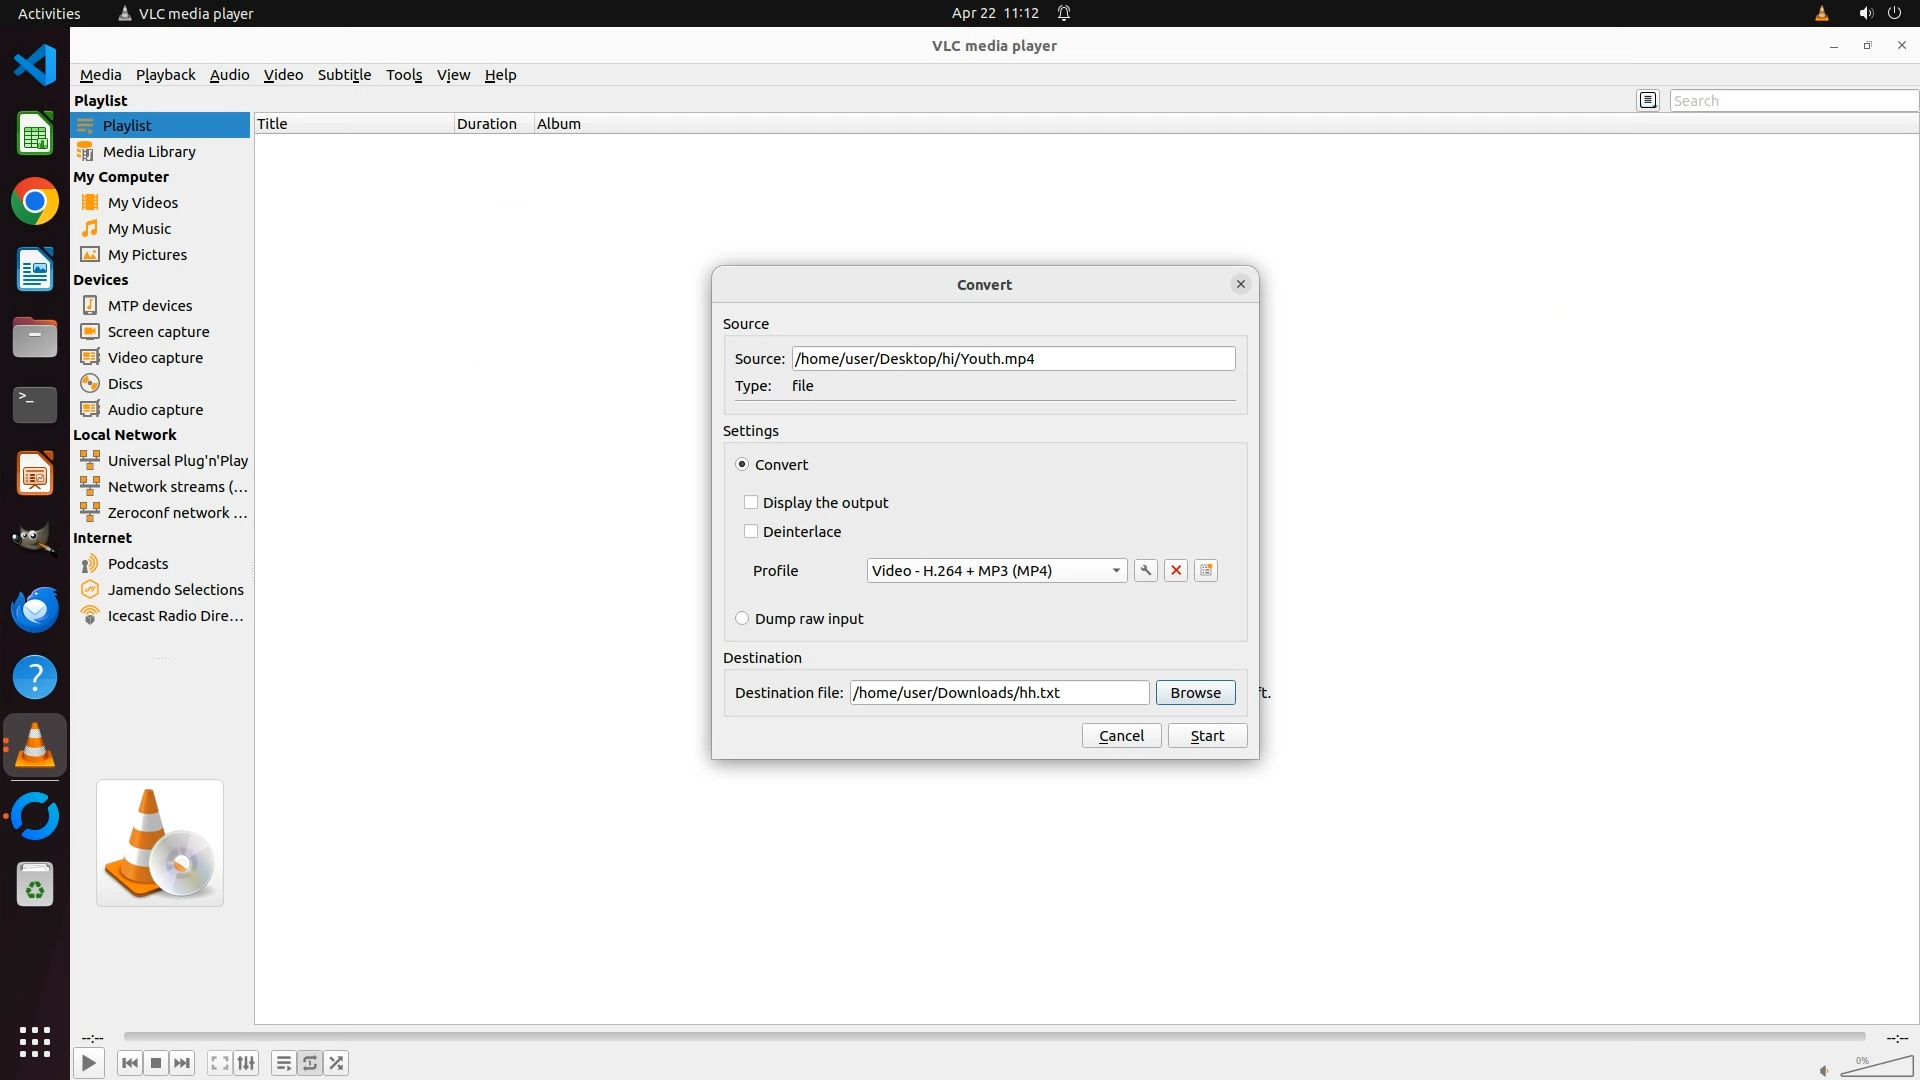Toggle loop mode icon

point(310,1063)
